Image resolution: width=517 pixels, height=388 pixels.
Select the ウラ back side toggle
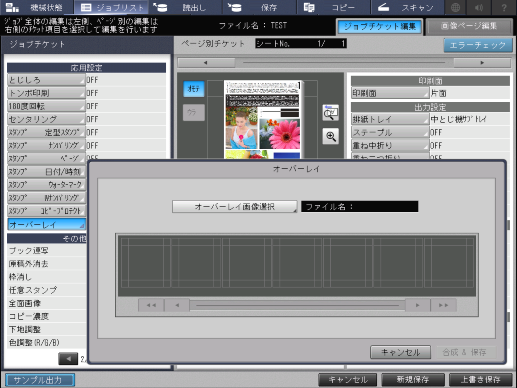pyautogui.click(x=194, y=112)
